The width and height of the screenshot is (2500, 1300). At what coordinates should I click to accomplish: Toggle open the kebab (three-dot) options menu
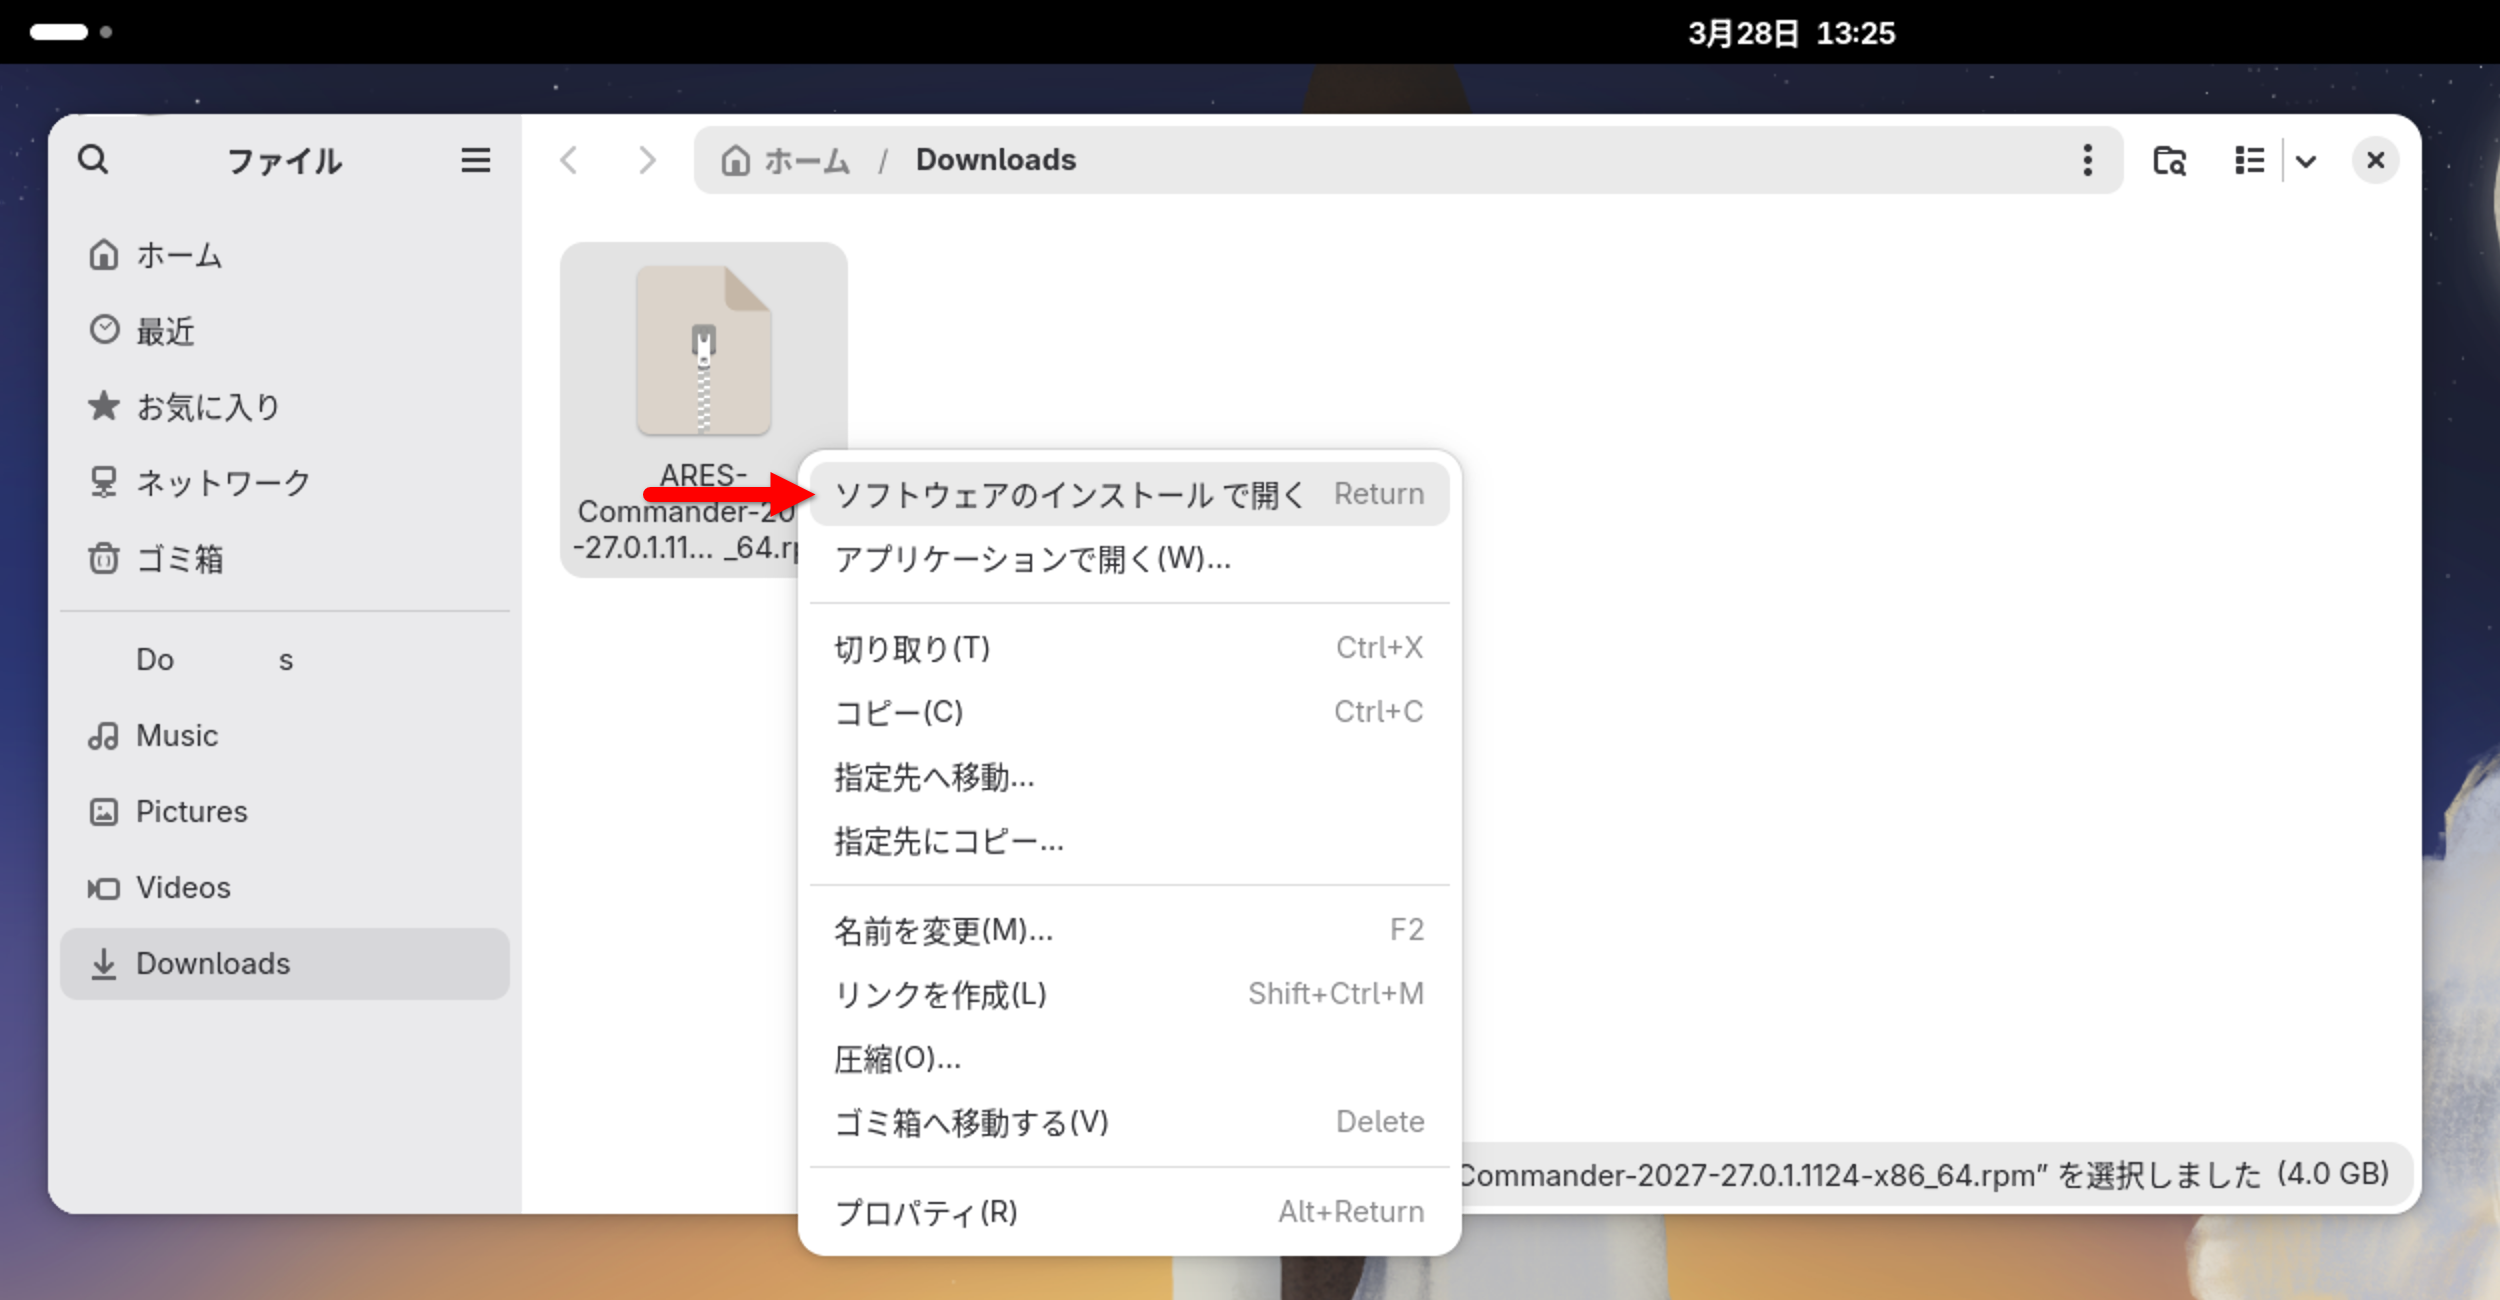tap(2087, 160)
